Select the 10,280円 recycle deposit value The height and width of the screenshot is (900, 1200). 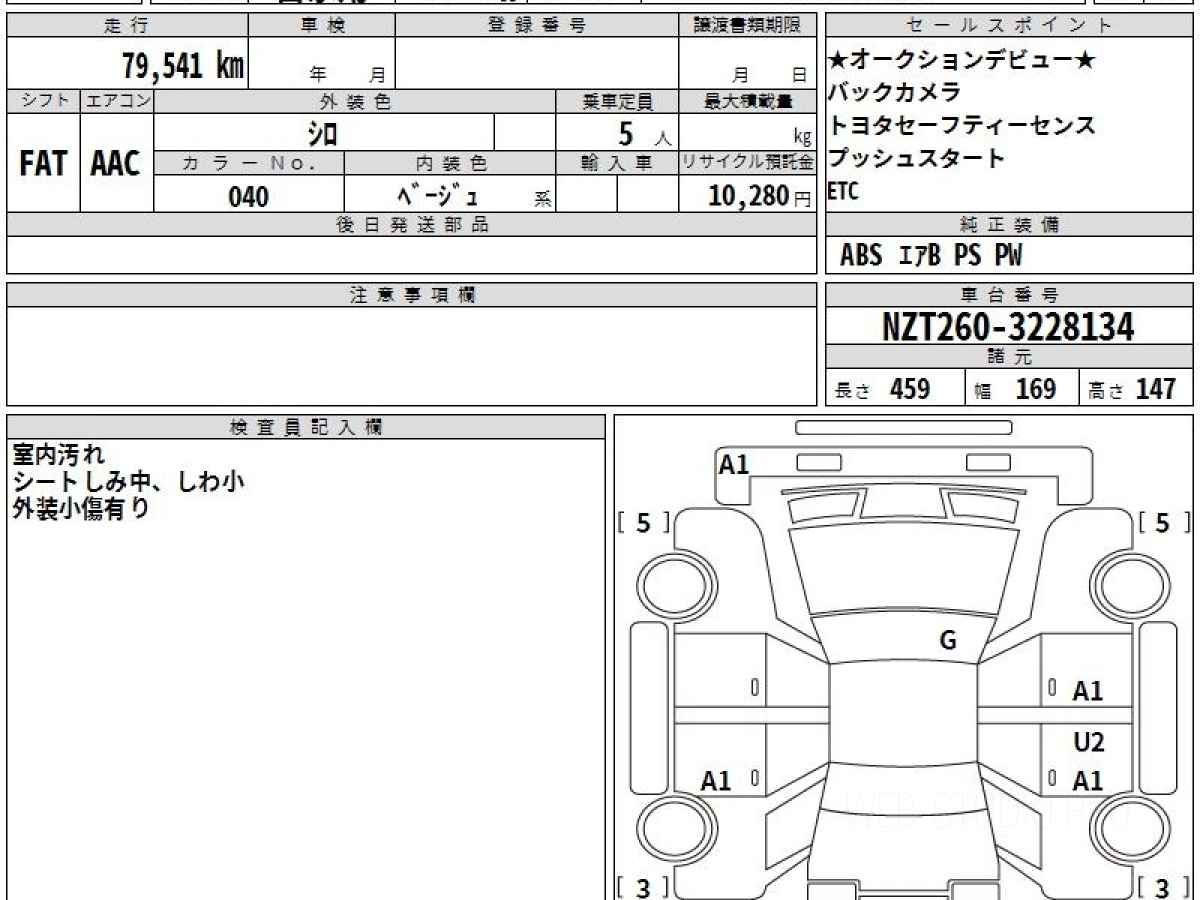click(x=759, y=196)
